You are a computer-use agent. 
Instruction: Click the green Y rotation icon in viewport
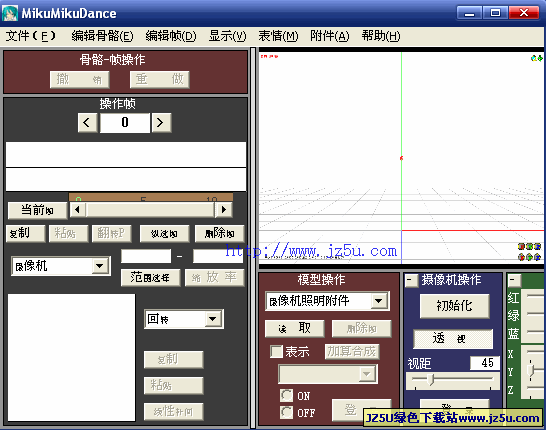pos(529,247)
